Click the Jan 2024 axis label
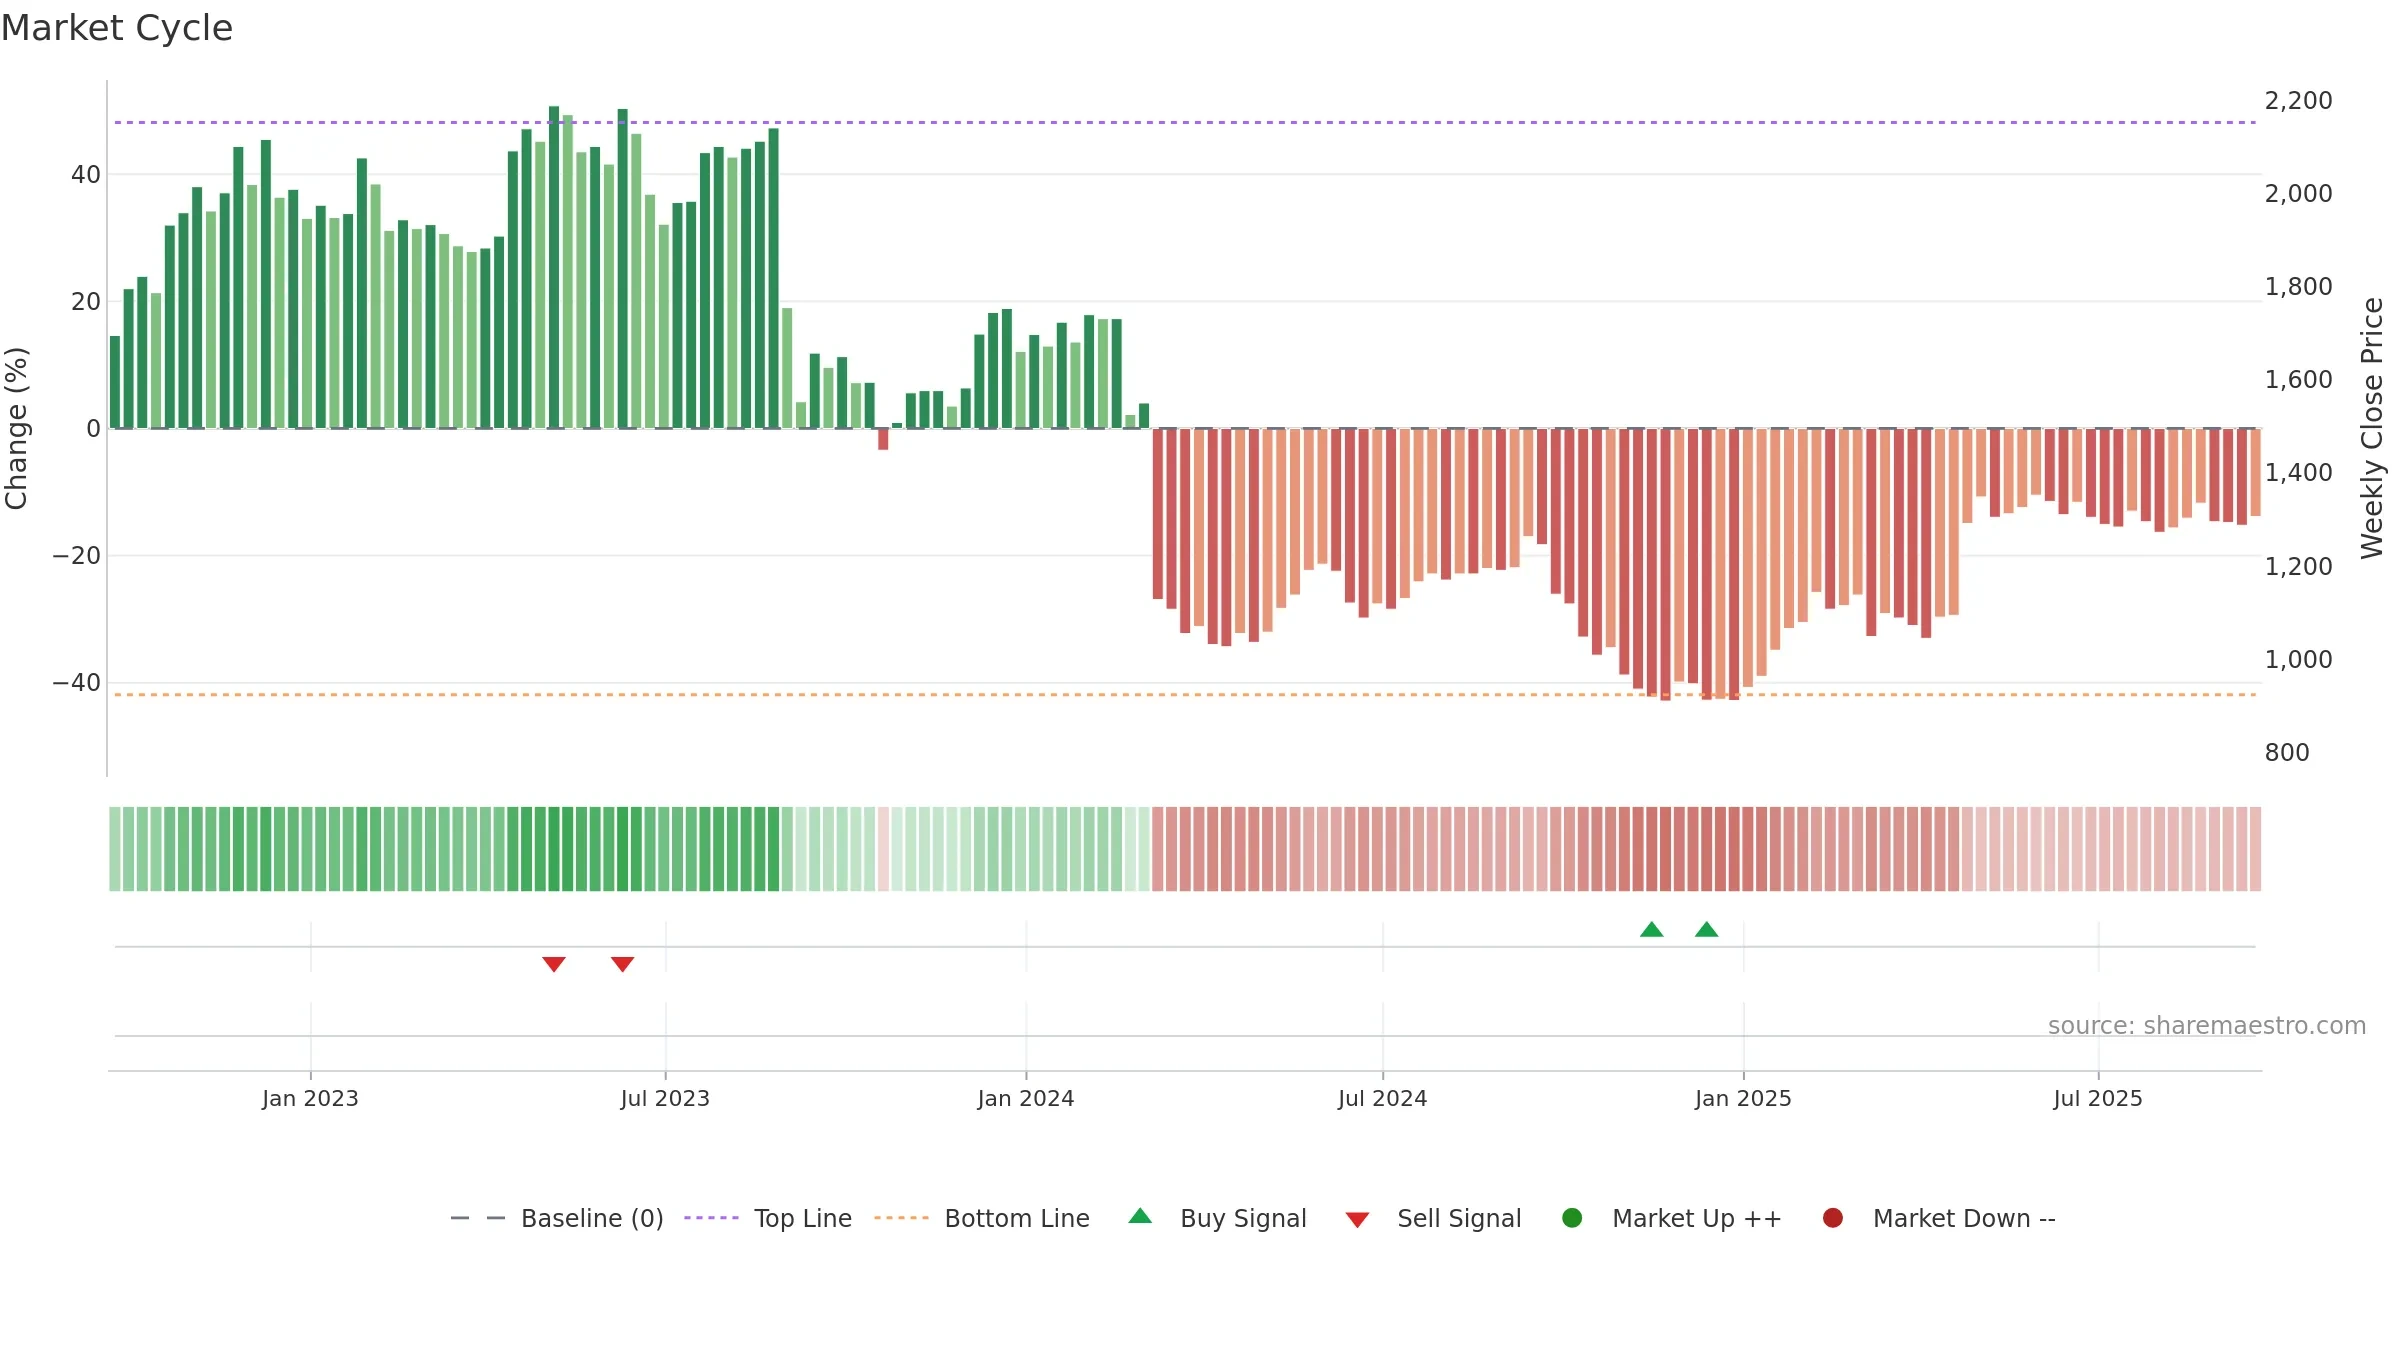This screenshot has width=2400, height=1350. (1026, 1098)
